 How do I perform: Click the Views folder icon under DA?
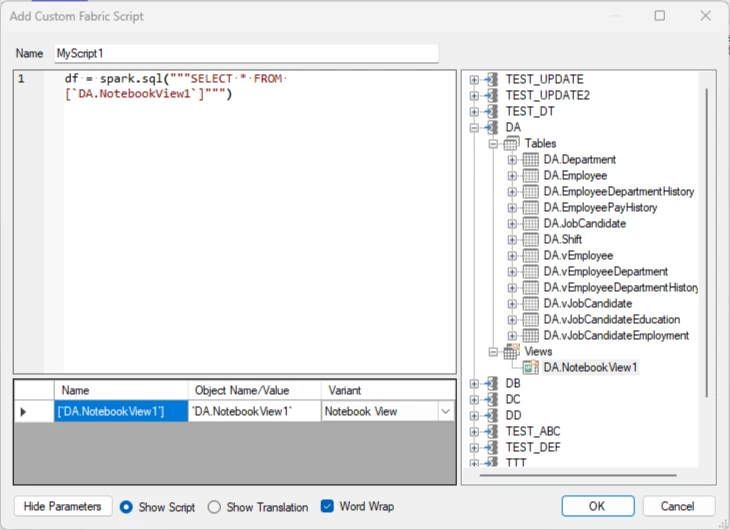pos(511,352)
